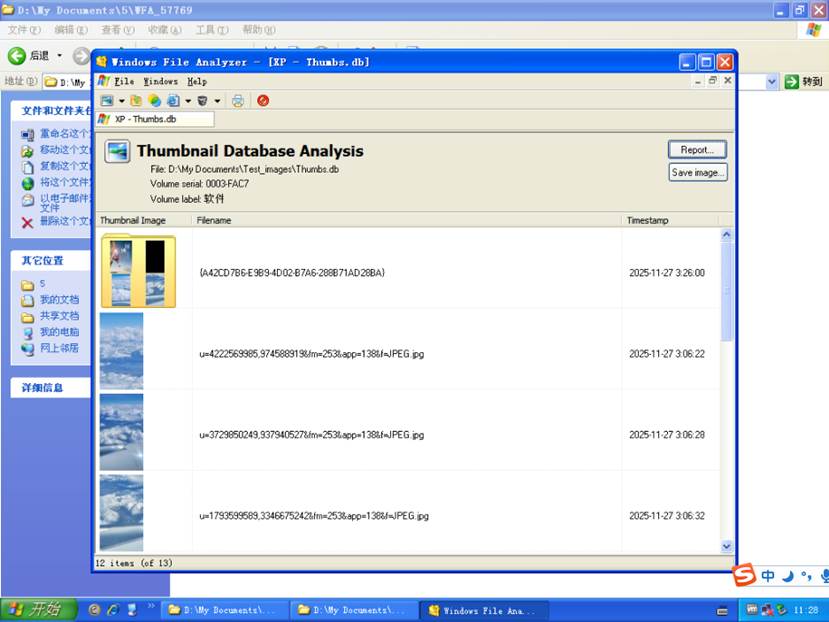Click the vertical scrollbar thumb in the list

point(726,291)
